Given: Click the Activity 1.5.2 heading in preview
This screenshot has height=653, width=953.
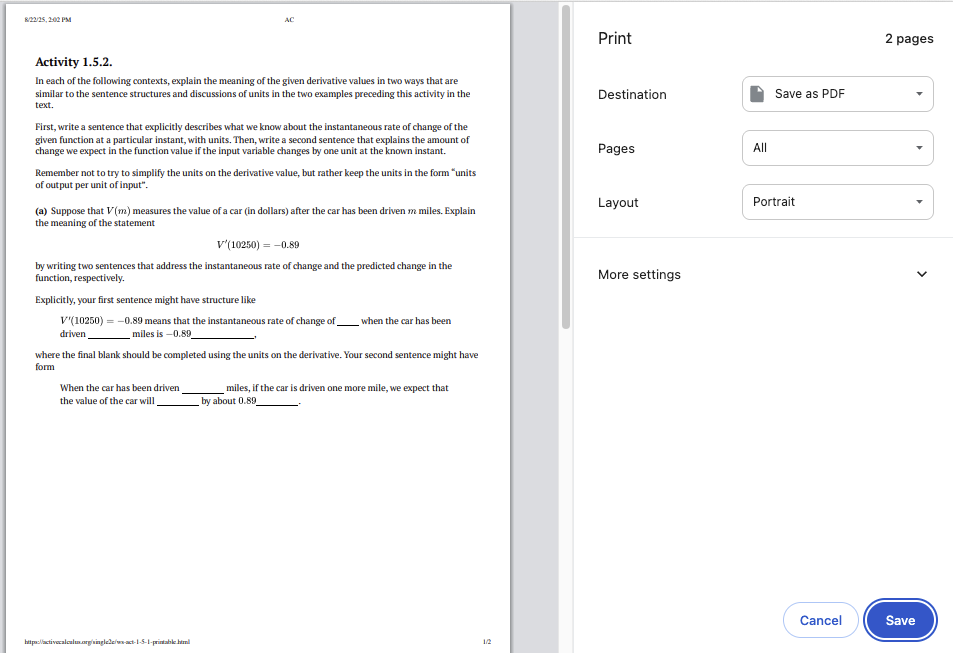Looking at the screenshot, I should [80, 62].
